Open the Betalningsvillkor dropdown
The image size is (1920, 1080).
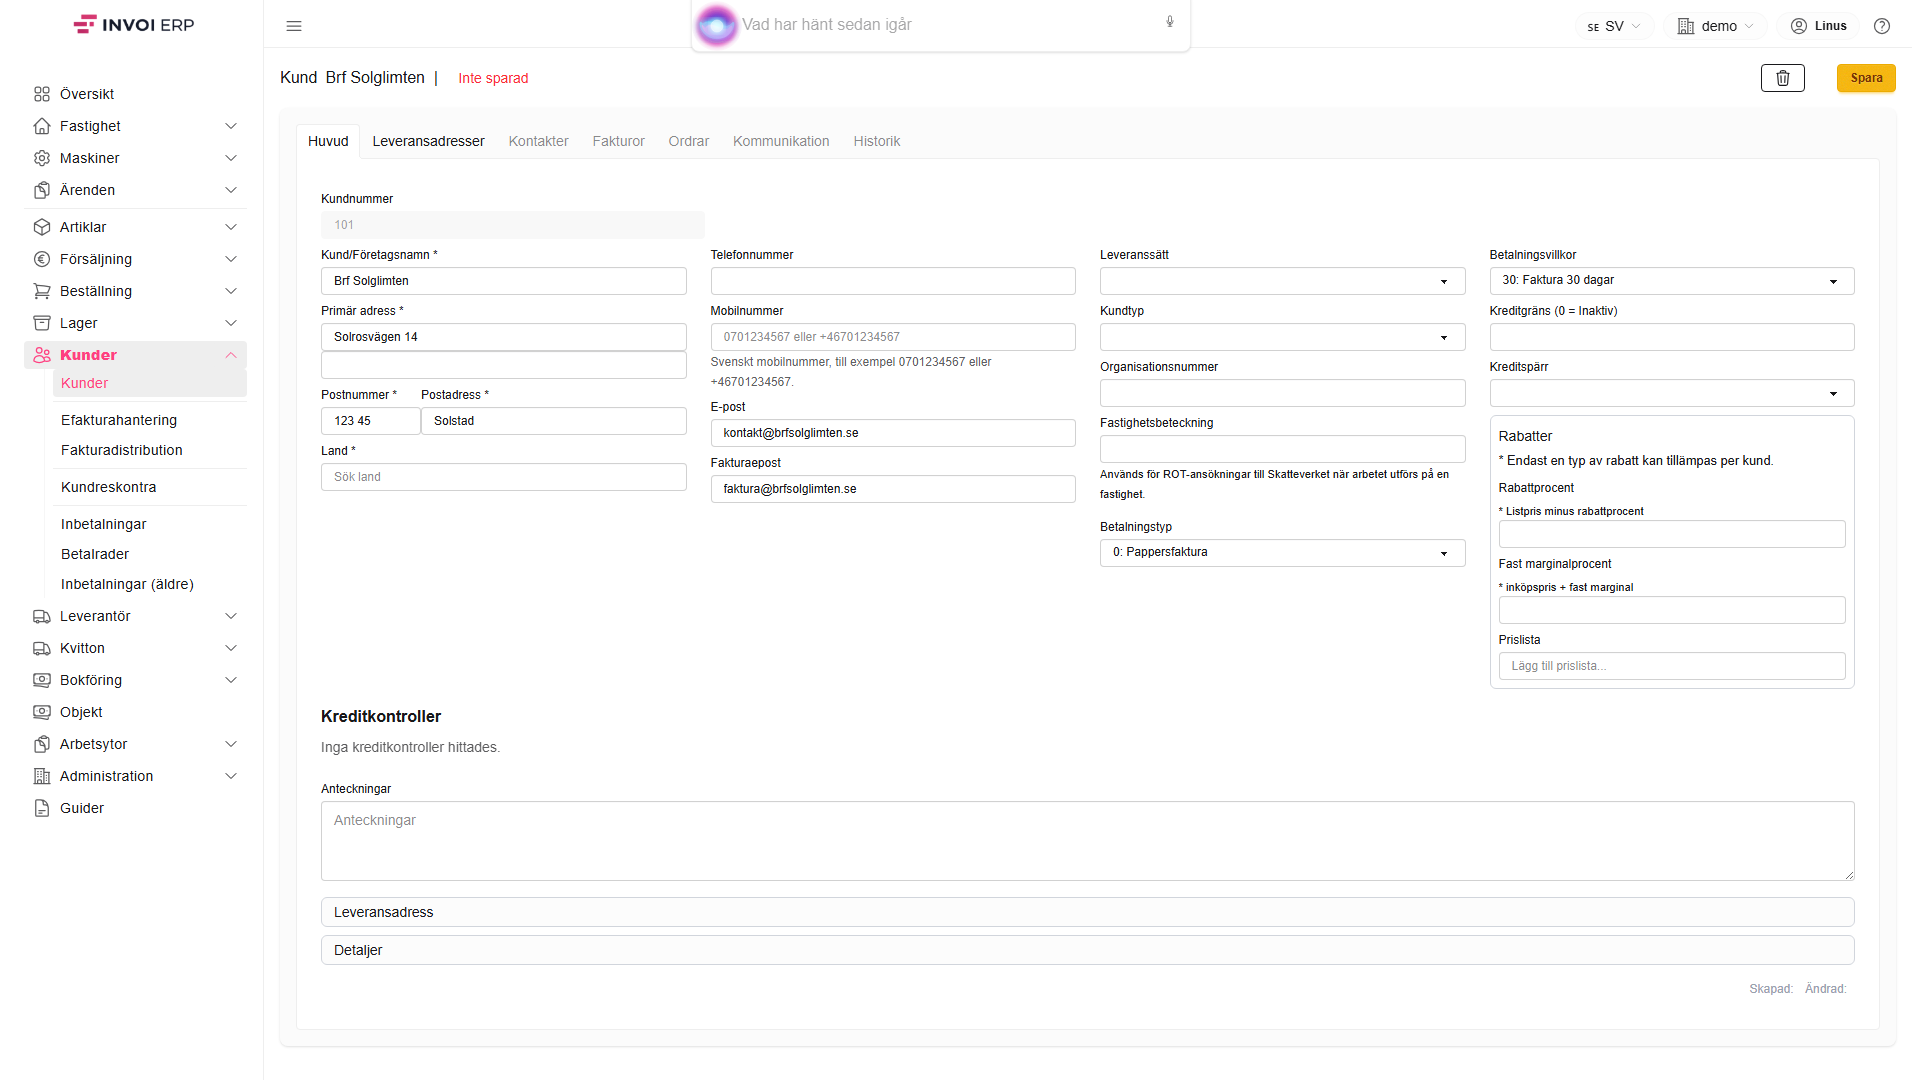click(1671, 281)
